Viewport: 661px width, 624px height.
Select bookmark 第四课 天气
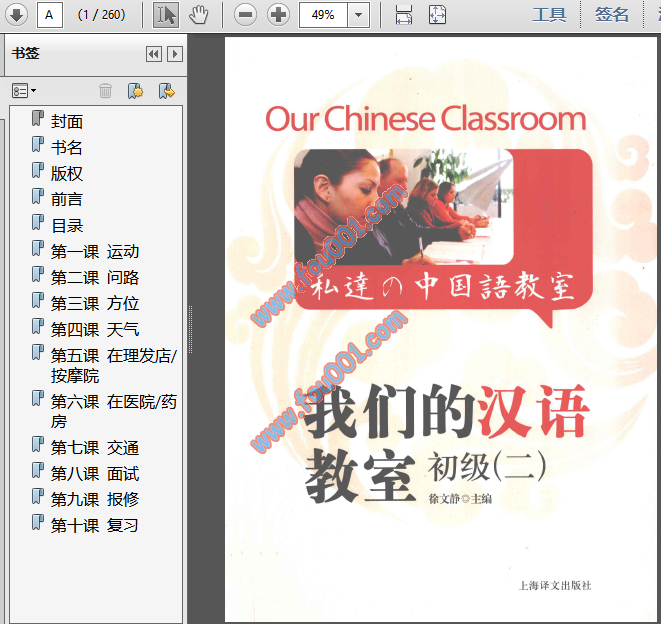tap(95, 330)
